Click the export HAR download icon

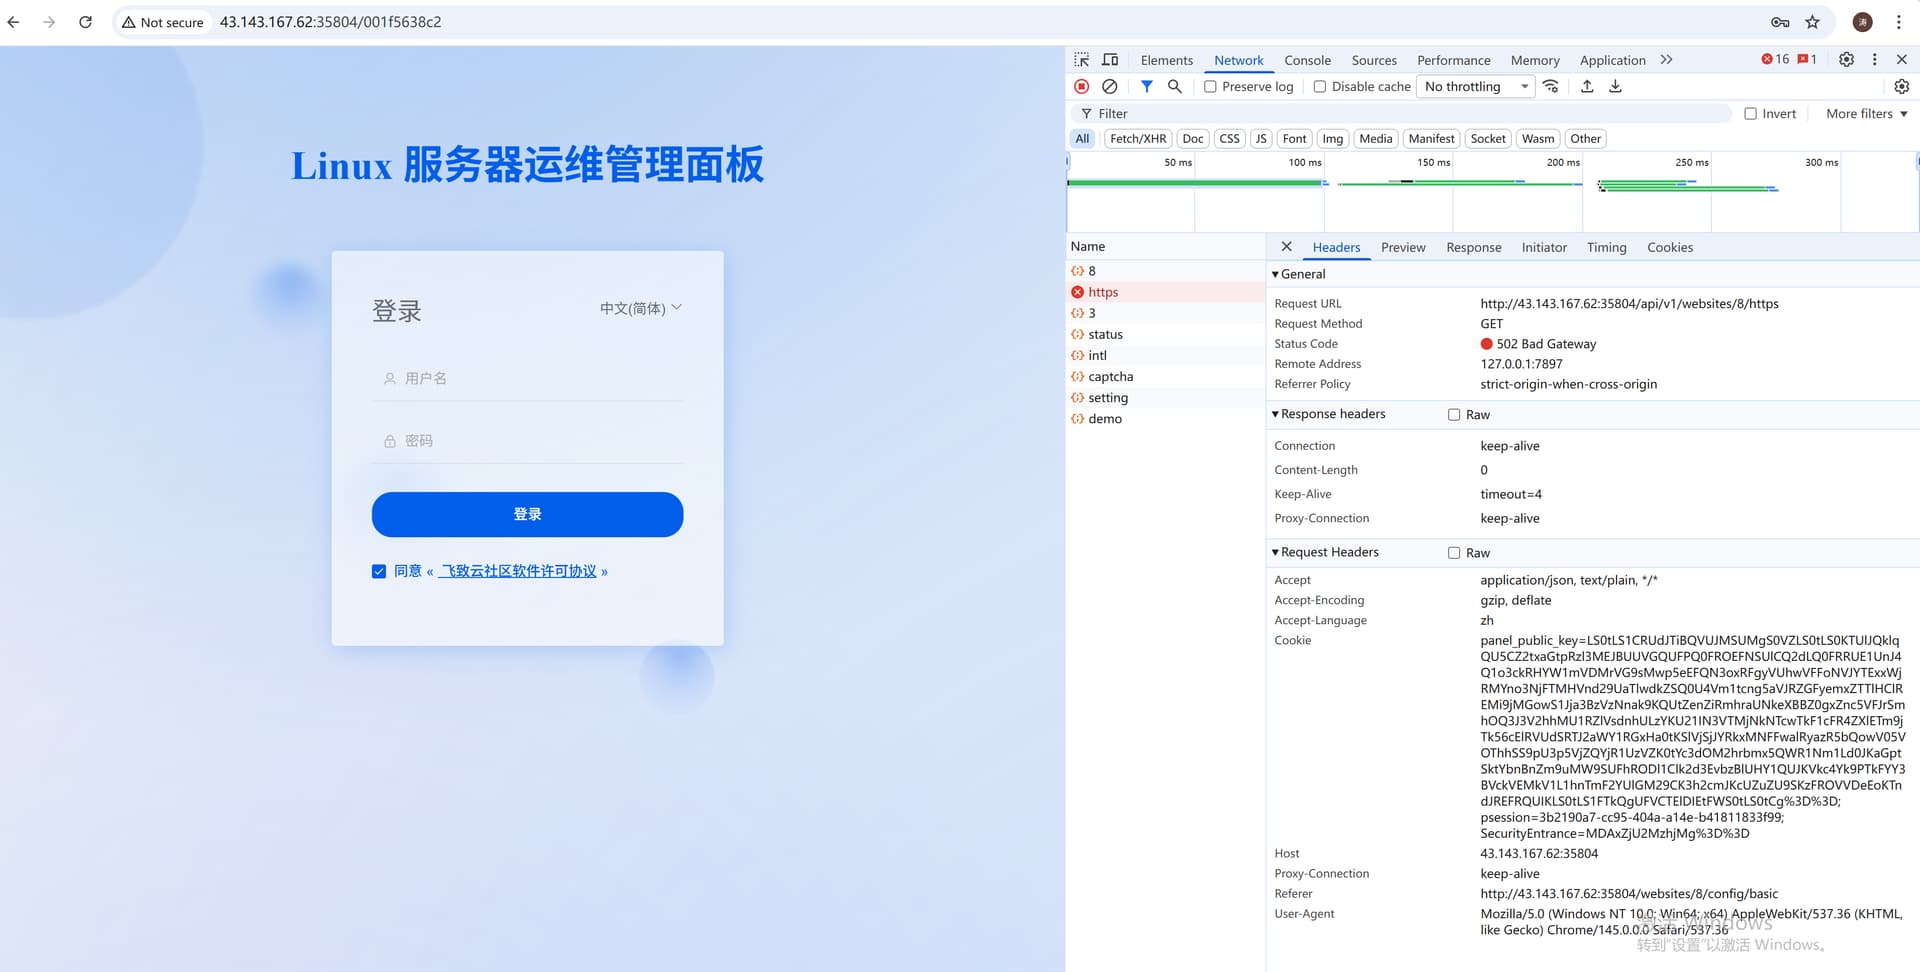1615,87
